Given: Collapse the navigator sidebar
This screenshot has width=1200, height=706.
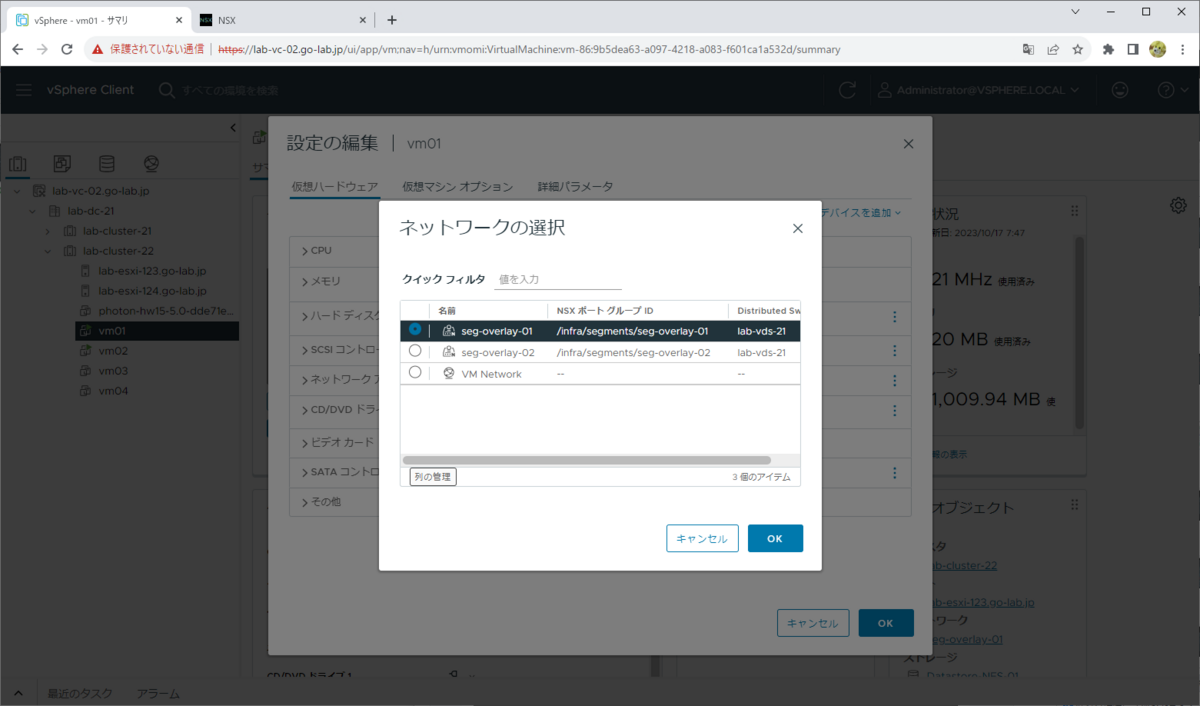Looking at the screenshot, I should [232, 128].
